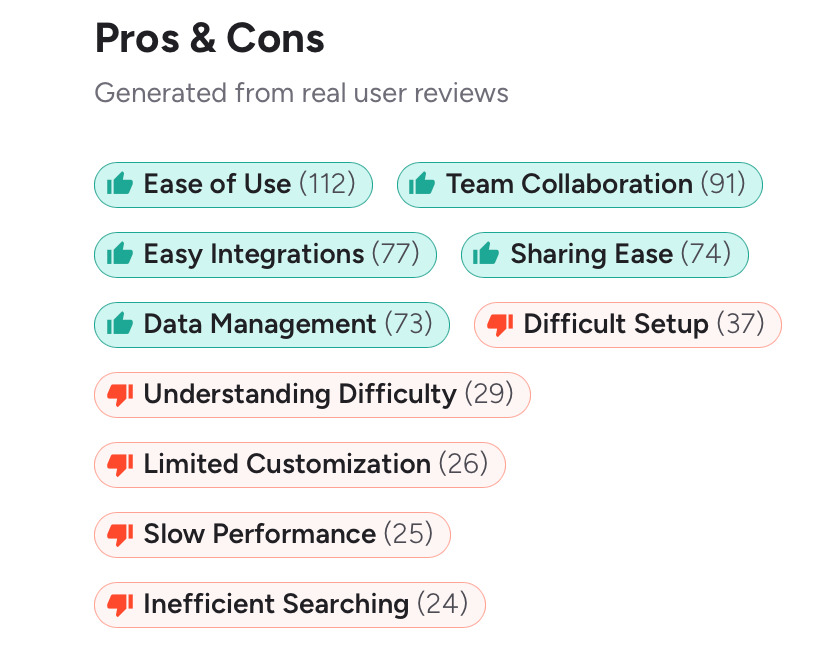
Task: Open the Easy Integrations reviews tag
Action: click(x=265, y=254)
